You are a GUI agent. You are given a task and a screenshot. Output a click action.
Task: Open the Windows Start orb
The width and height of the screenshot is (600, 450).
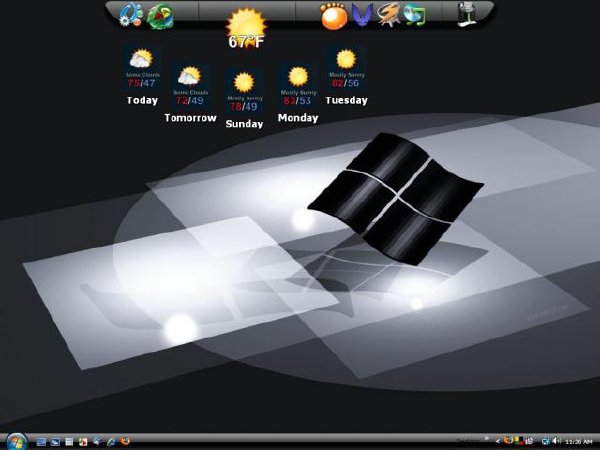[16, 442]
